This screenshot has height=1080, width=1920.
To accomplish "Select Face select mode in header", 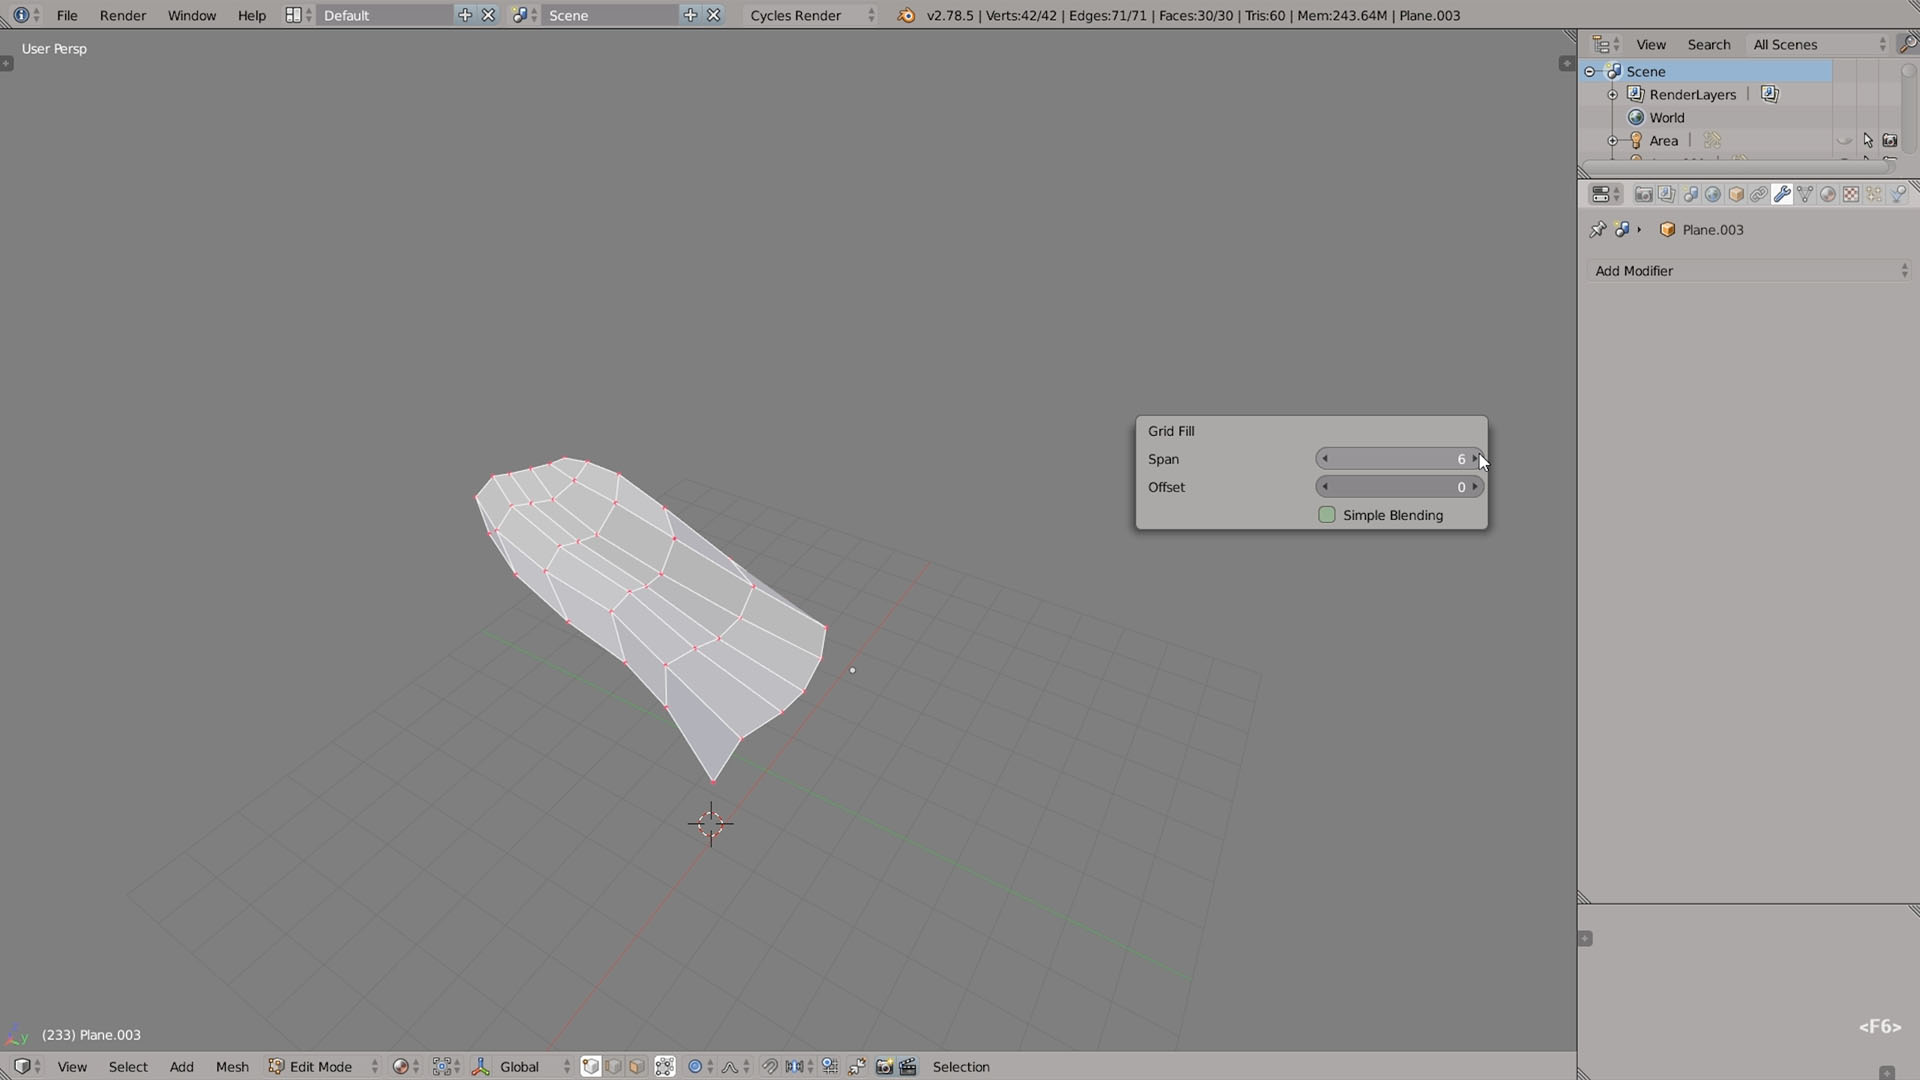I will 637,1067.
